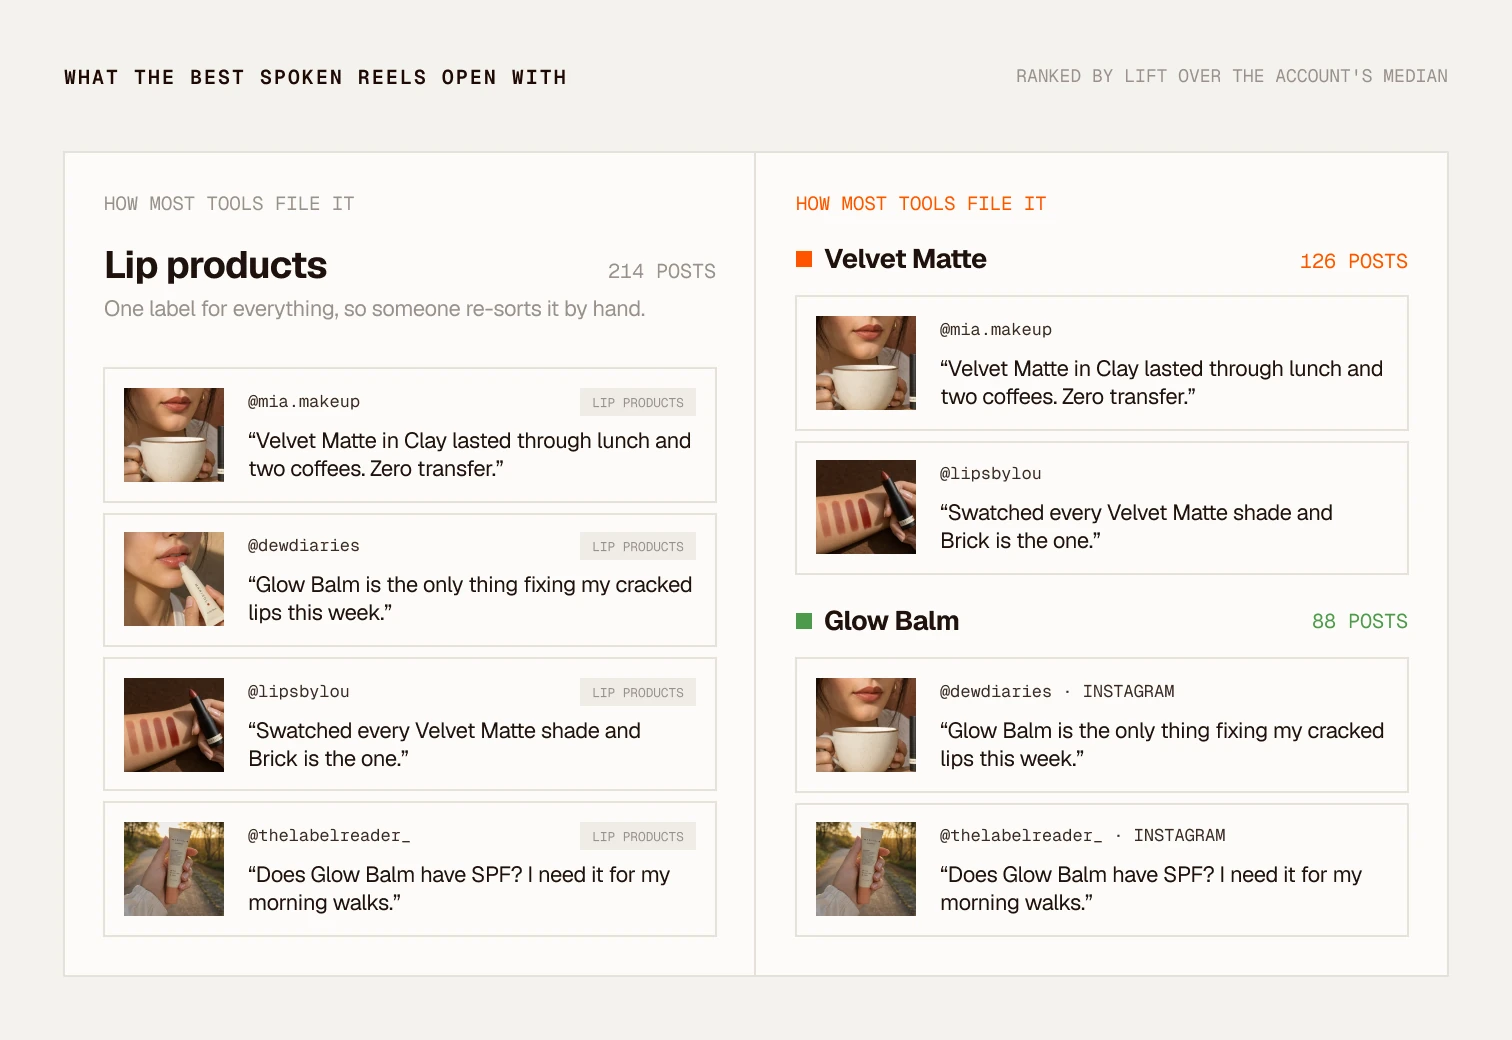
Task: Click the "214 POSTS" count
Action: point(662,271)
